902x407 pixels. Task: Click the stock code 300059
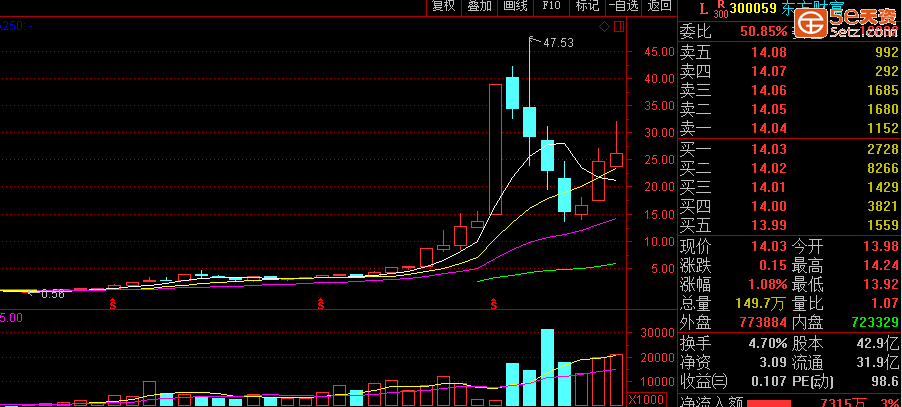pos(754,8)
